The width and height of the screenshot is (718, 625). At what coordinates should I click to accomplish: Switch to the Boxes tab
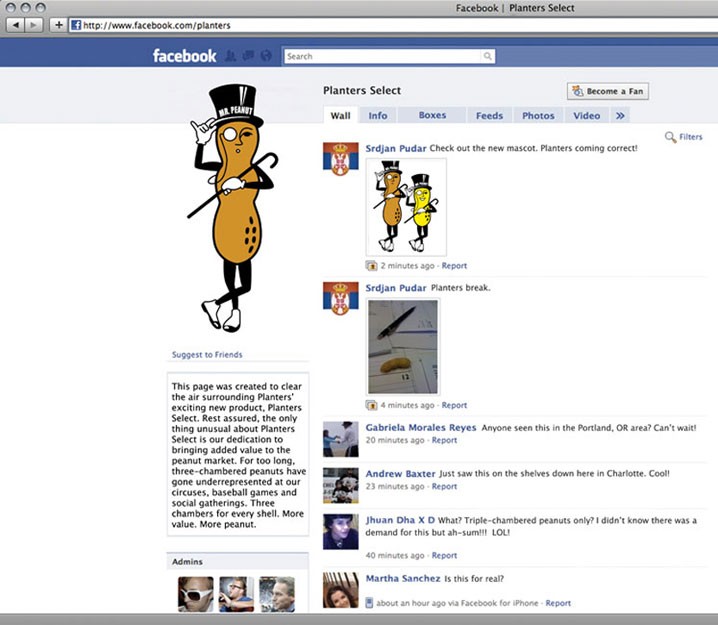coord(432,115)
